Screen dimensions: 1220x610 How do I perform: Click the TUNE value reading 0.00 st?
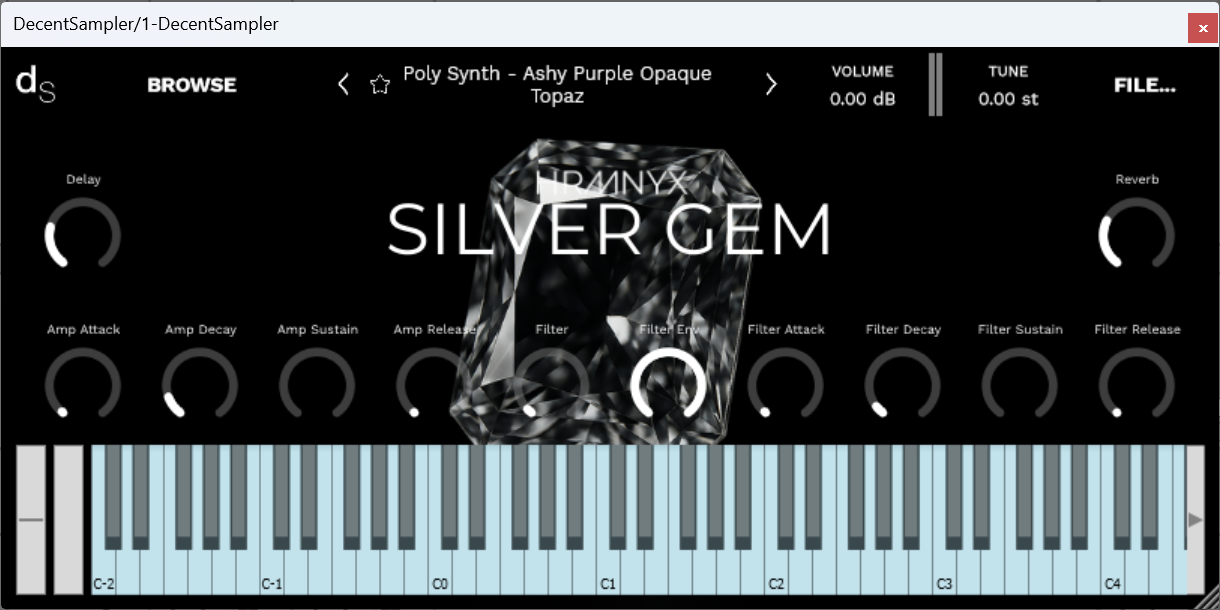(1009, 99)
